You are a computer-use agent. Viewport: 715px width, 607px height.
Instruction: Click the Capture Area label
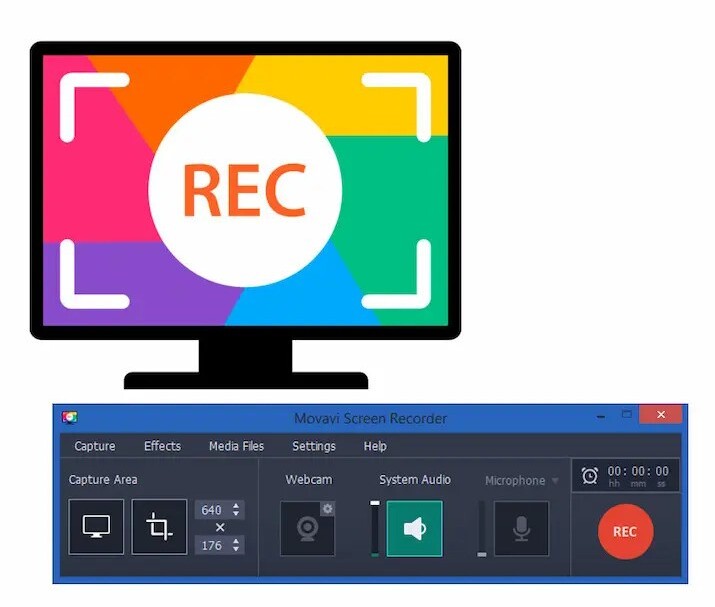tap(103, 480)
